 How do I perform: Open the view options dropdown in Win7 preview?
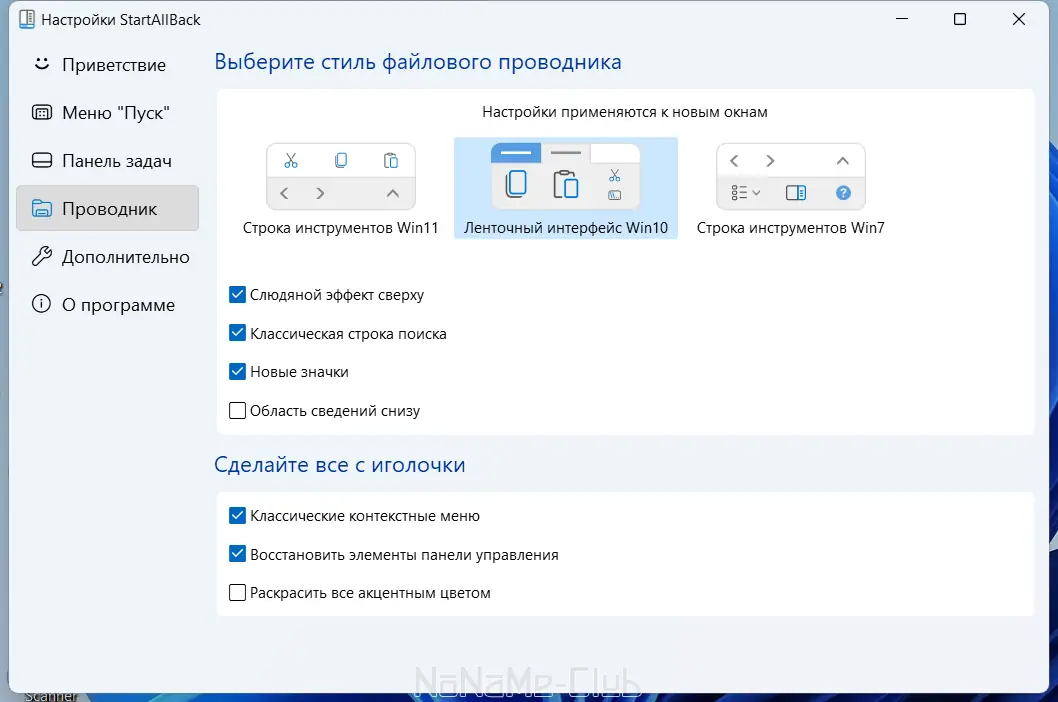pyautogui.click(x=745, y=193)
